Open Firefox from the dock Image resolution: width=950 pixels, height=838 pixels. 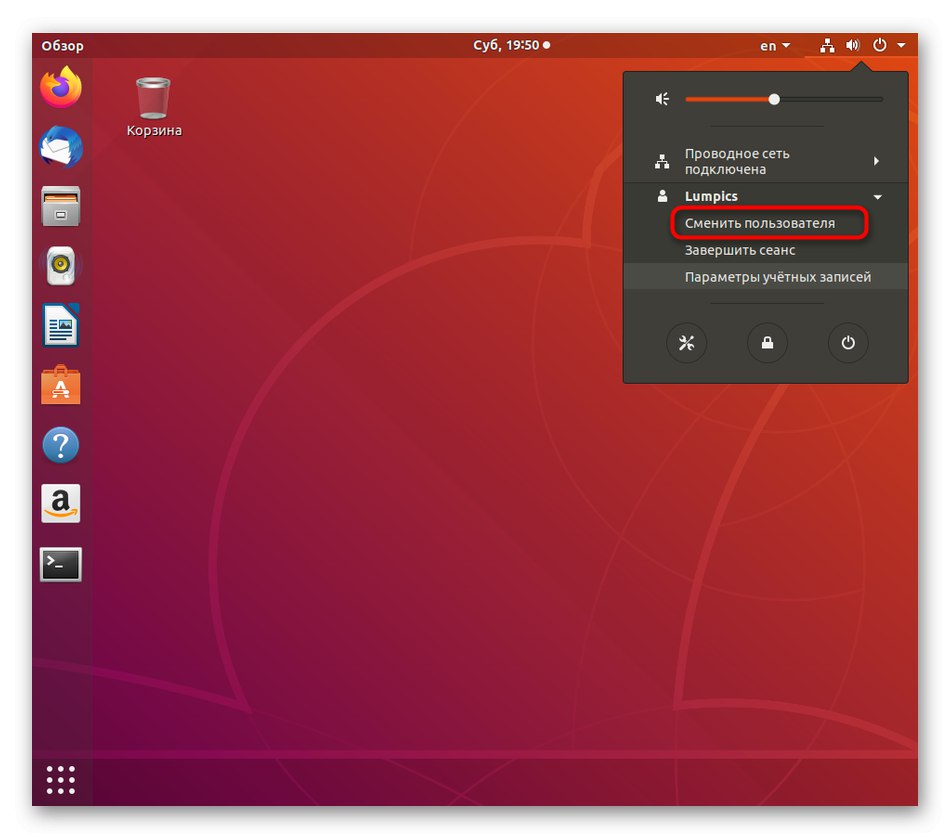tap(61, 87)
